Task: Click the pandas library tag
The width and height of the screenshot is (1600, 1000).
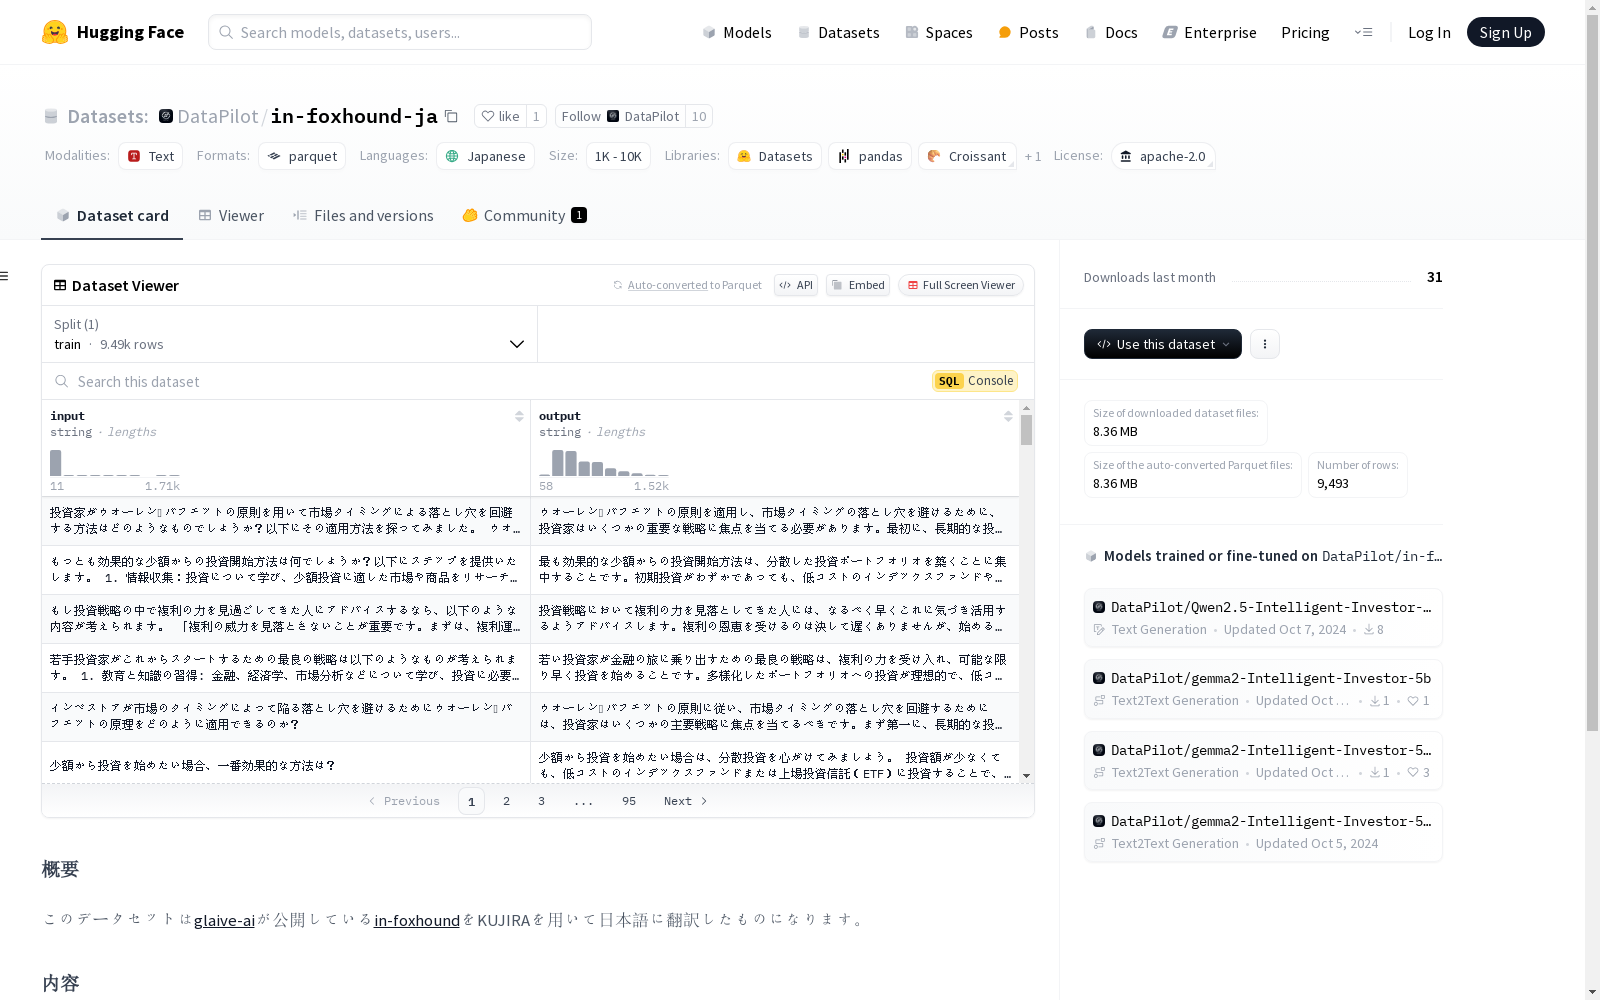Action: (x=870, y=156)
